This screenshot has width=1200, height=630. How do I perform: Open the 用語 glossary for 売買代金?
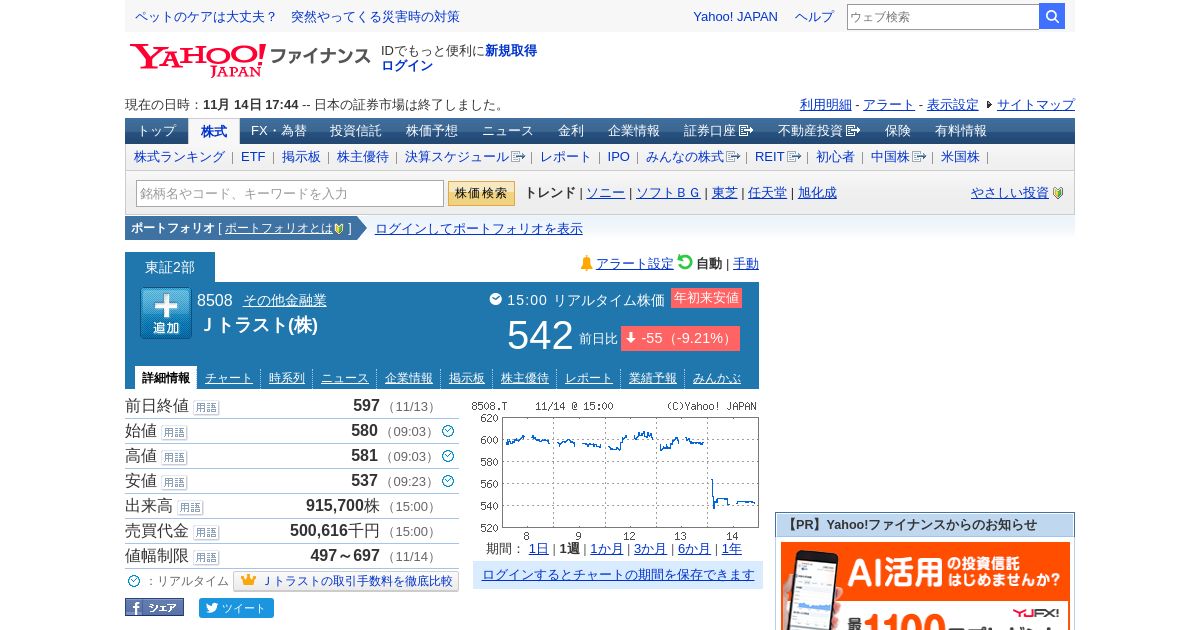[x=206, y=532]
